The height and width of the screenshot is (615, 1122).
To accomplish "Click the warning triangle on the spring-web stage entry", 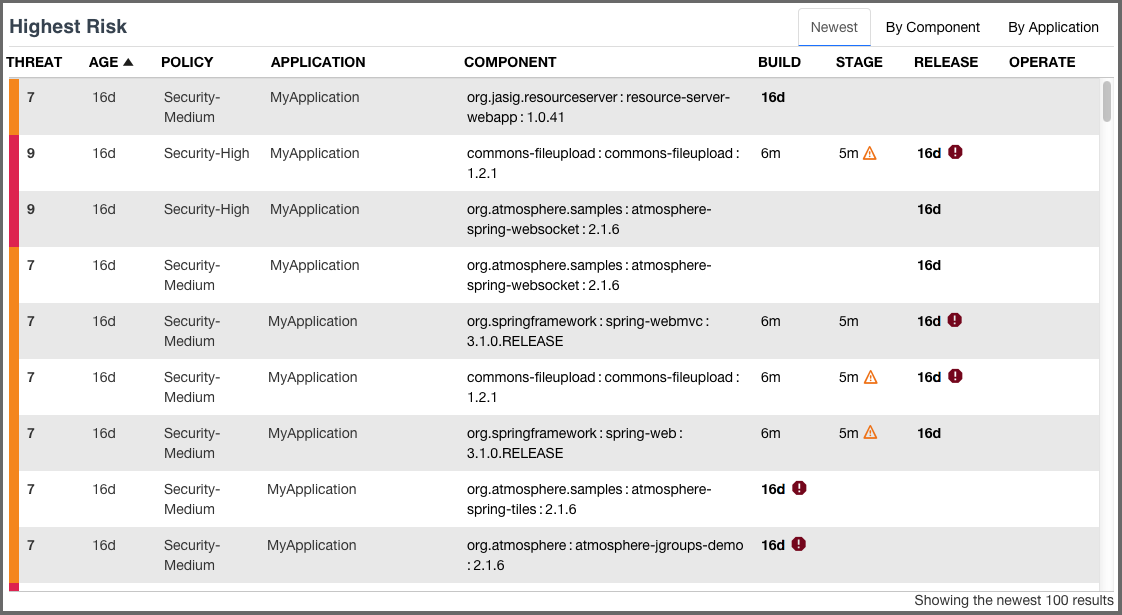I will pyautogui.click(x=868, y=433).
